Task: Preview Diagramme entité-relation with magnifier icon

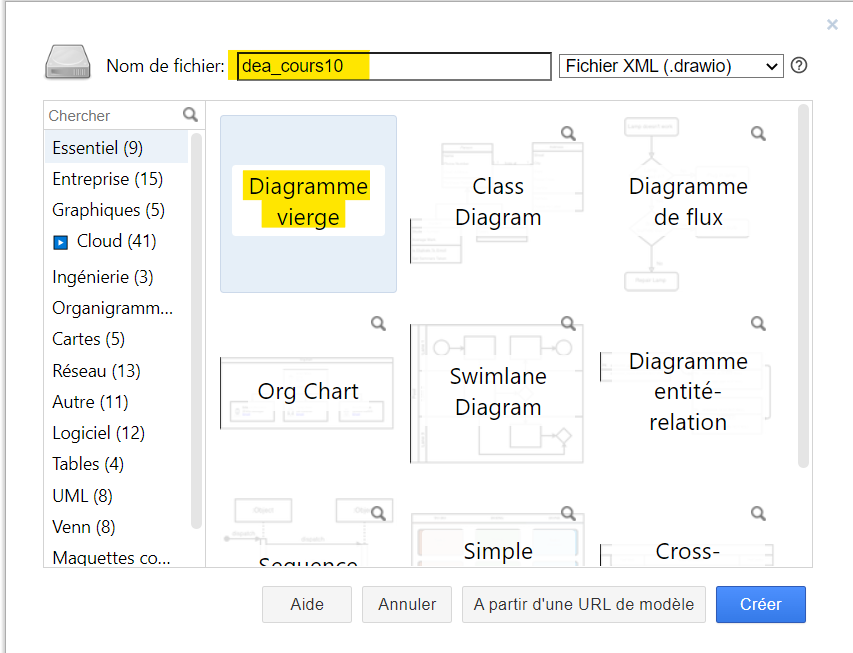Action: click(758, 323)
